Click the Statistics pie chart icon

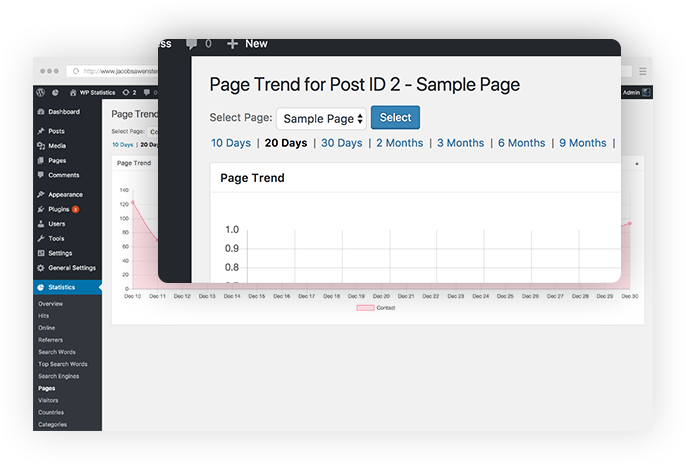[x=41, y=287]
